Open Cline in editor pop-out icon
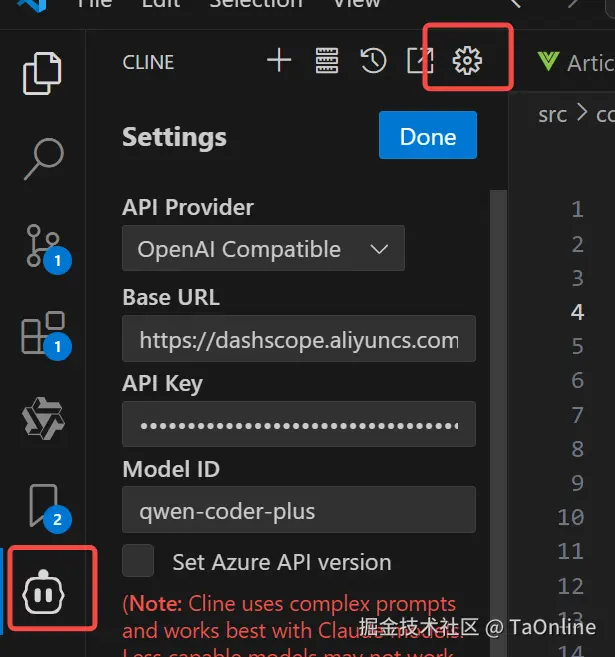Image resolution: width=615 pixels, height=657 pixels. point(420,60)
